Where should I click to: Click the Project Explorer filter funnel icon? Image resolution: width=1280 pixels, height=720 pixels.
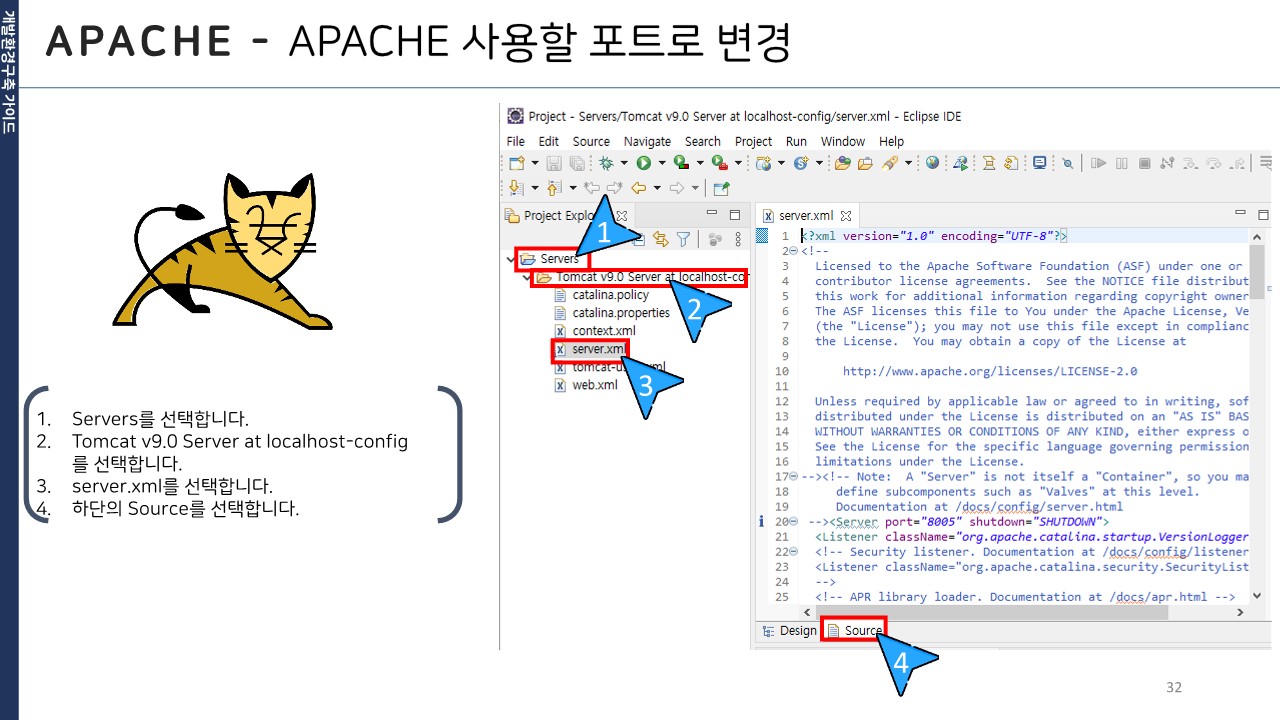click(683, 238)
